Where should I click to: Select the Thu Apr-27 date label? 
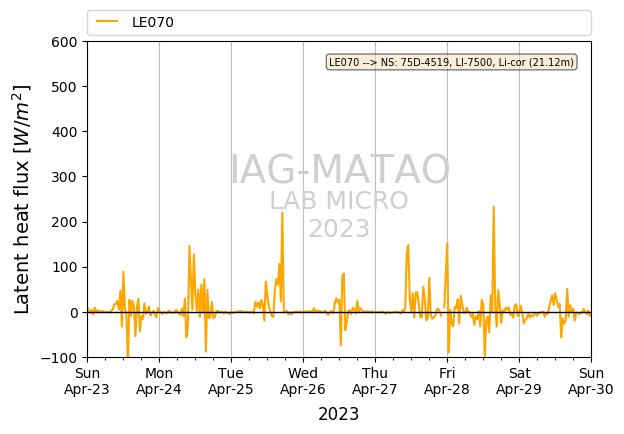coord(375,381)
